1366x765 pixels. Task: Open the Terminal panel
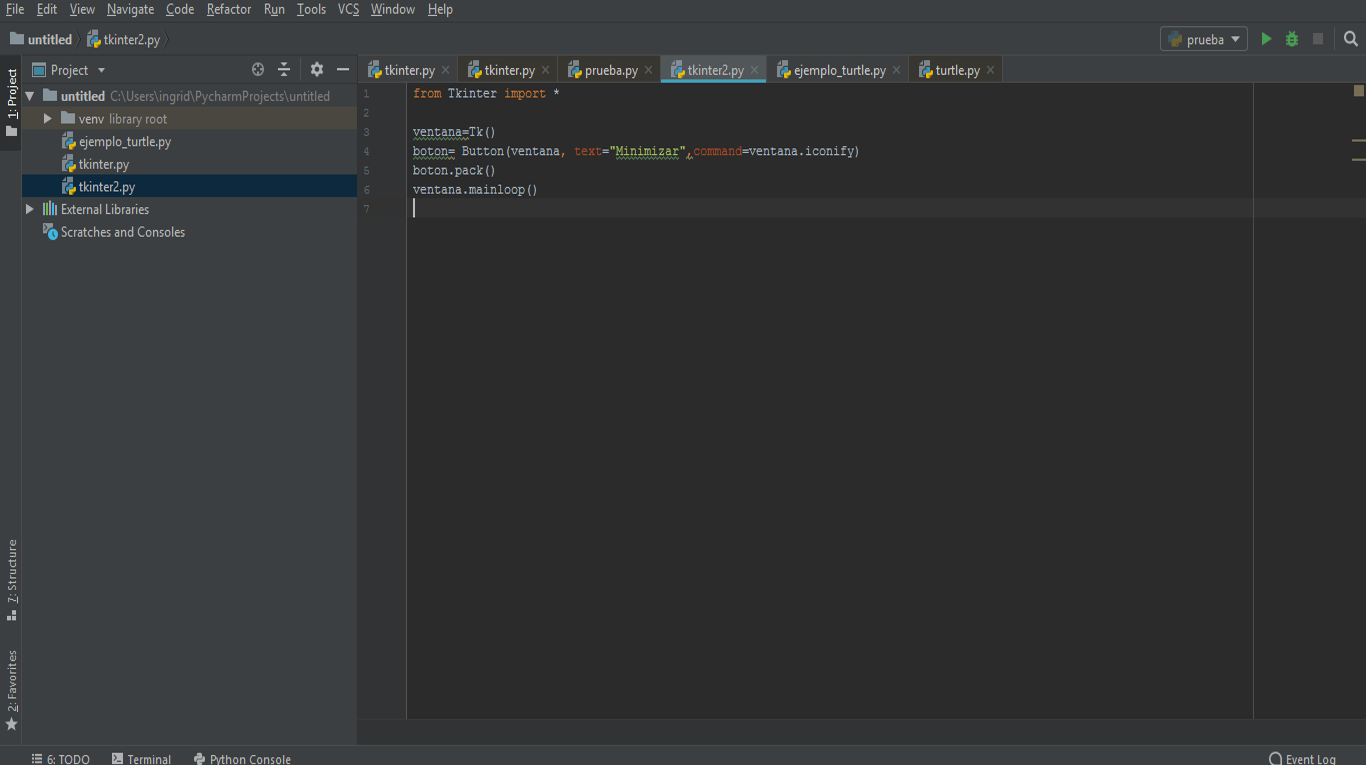tap(141, 759)
